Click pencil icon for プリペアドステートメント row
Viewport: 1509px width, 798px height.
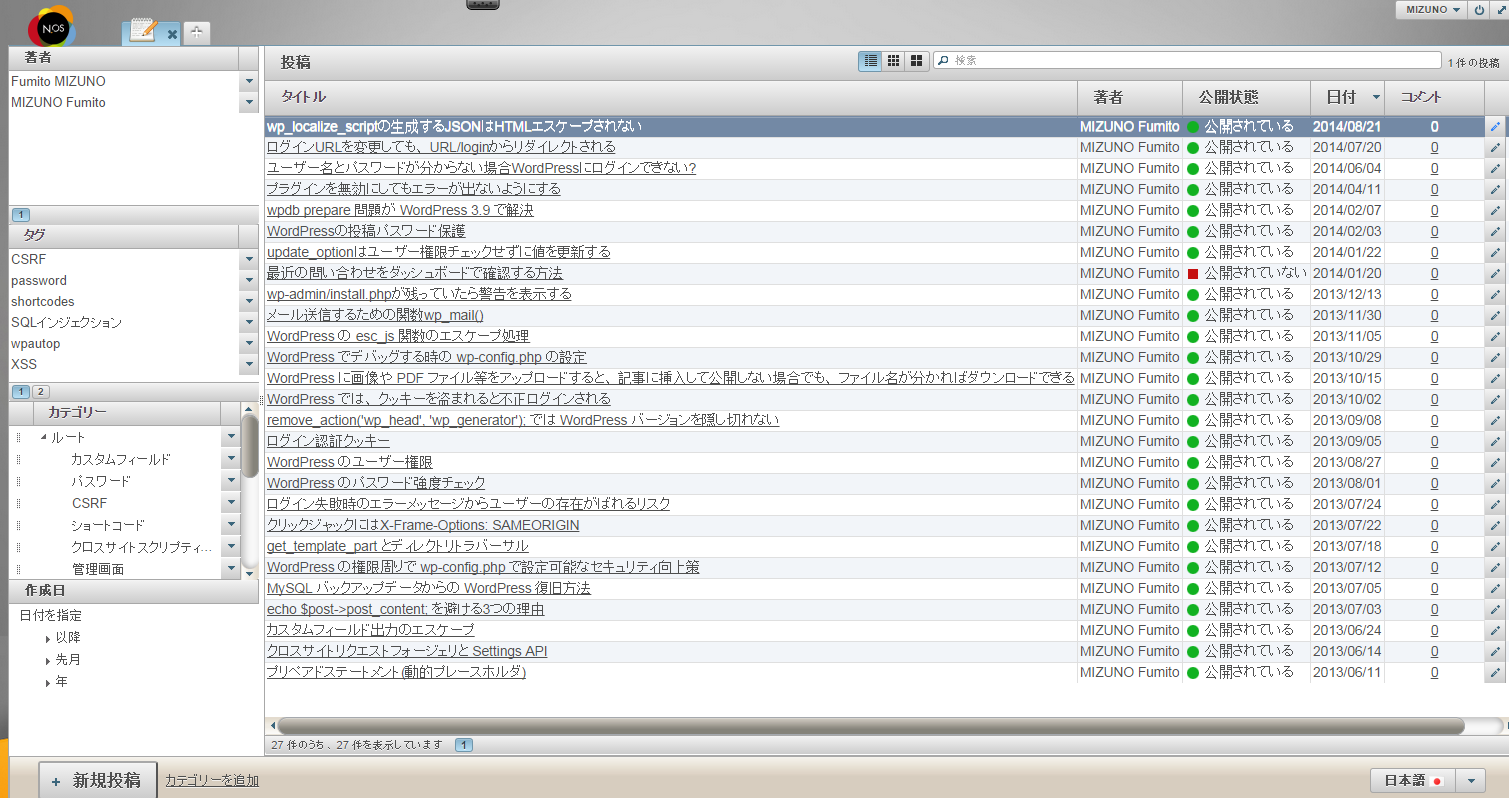pyautogui.click(x=1495, y=672)
